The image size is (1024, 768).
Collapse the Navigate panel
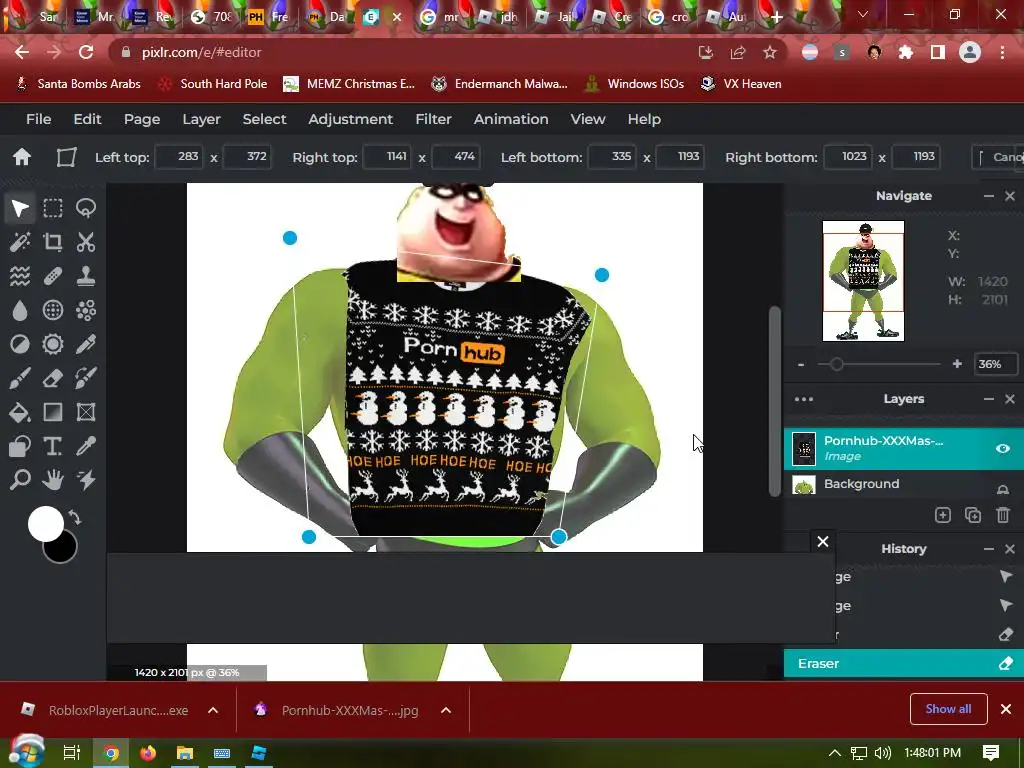tap(989, 196)
